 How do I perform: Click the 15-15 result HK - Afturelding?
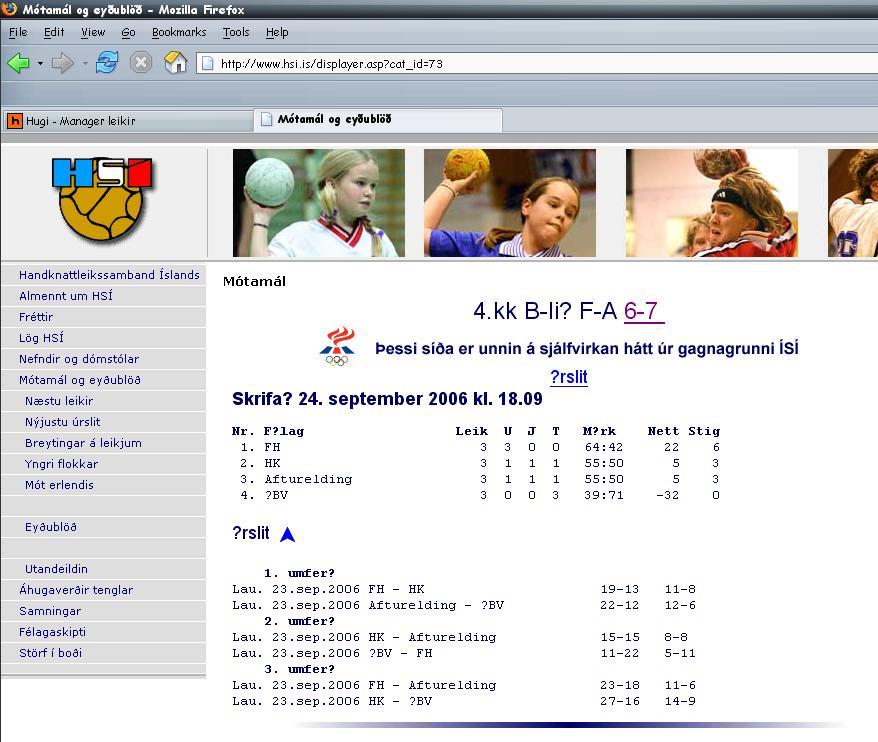coord(620,637)
